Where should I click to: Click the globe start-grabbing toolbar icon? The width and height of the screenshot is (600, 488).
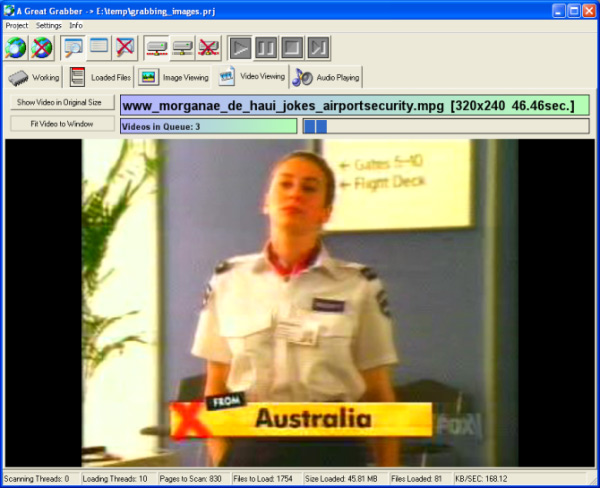pos(16,47)
